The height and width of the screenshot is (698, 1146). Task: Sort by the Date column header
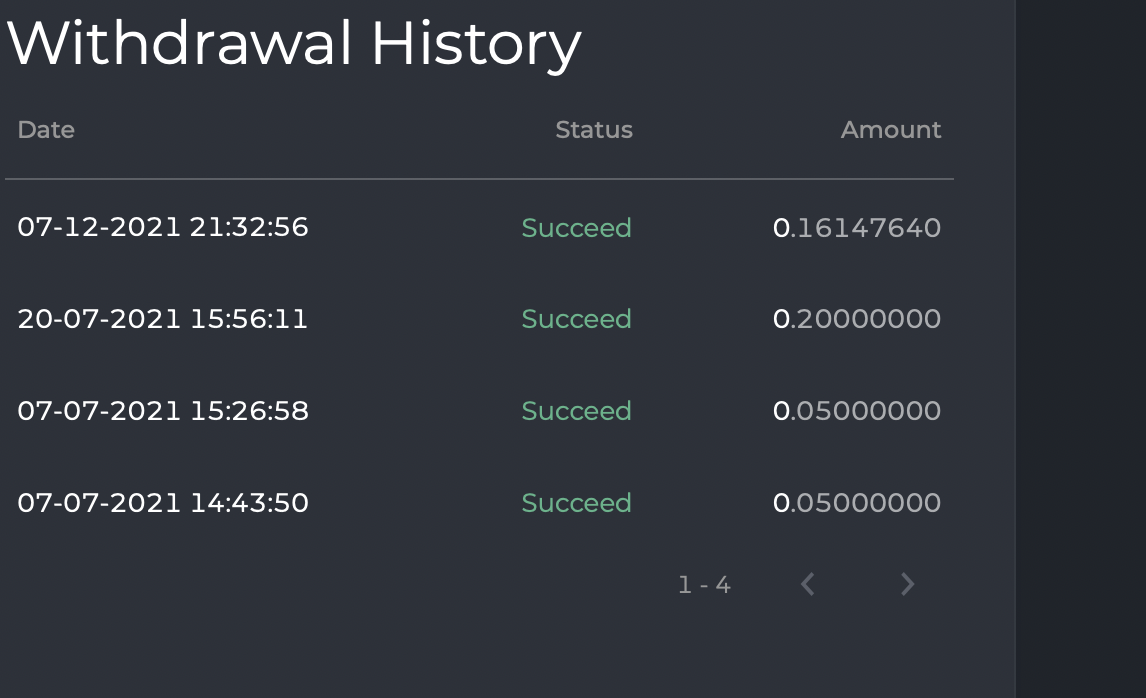(46, 129)
